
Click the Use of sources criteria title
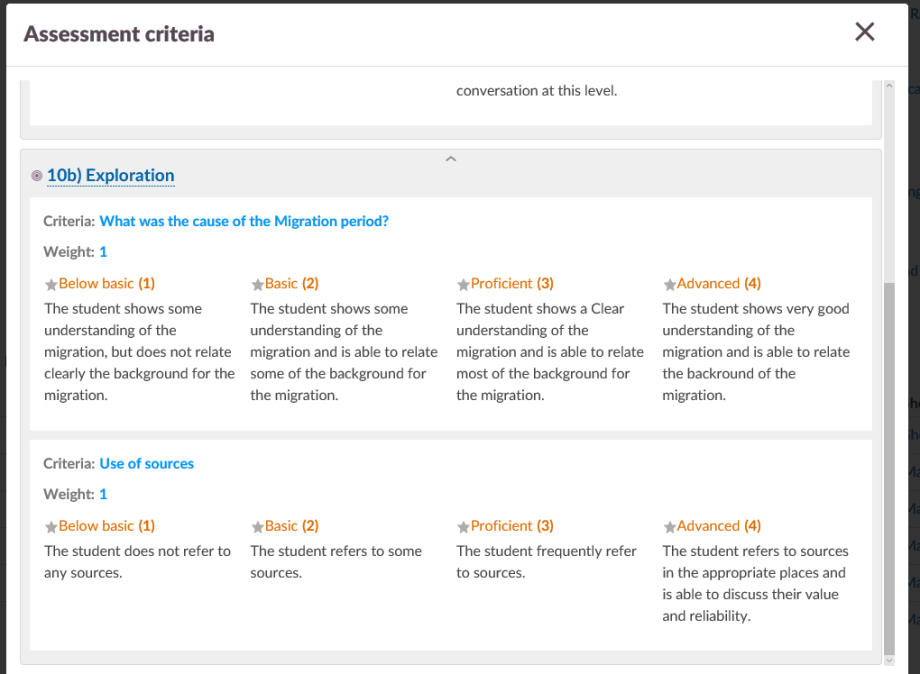point(146,463)
